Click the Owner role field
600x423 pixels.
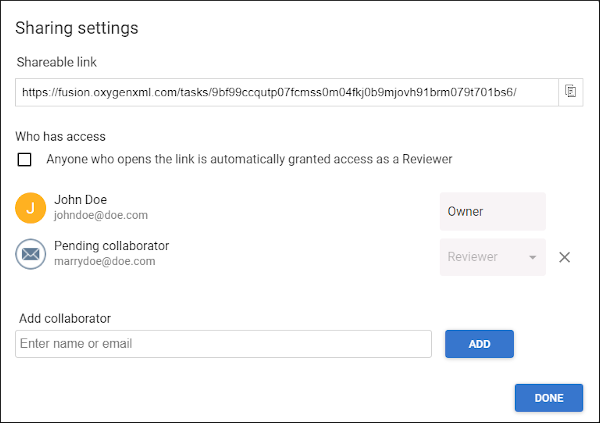tap(492, 211)
